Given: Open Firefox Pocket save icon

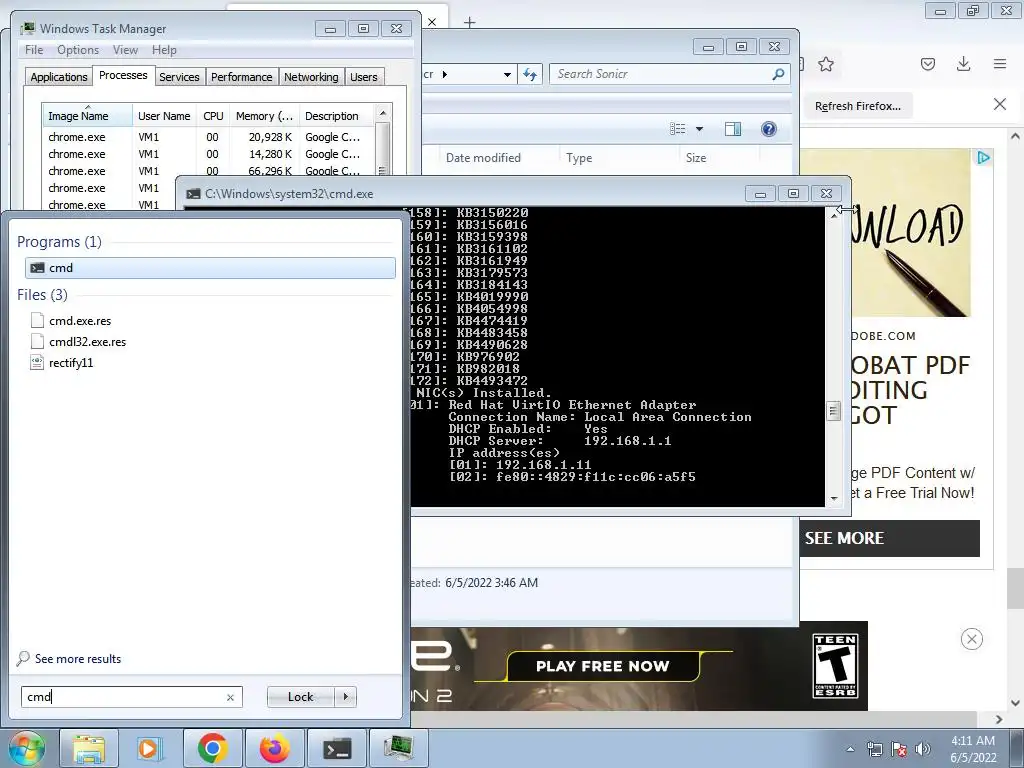Looking at the screenshot, I should coord(928,64).
